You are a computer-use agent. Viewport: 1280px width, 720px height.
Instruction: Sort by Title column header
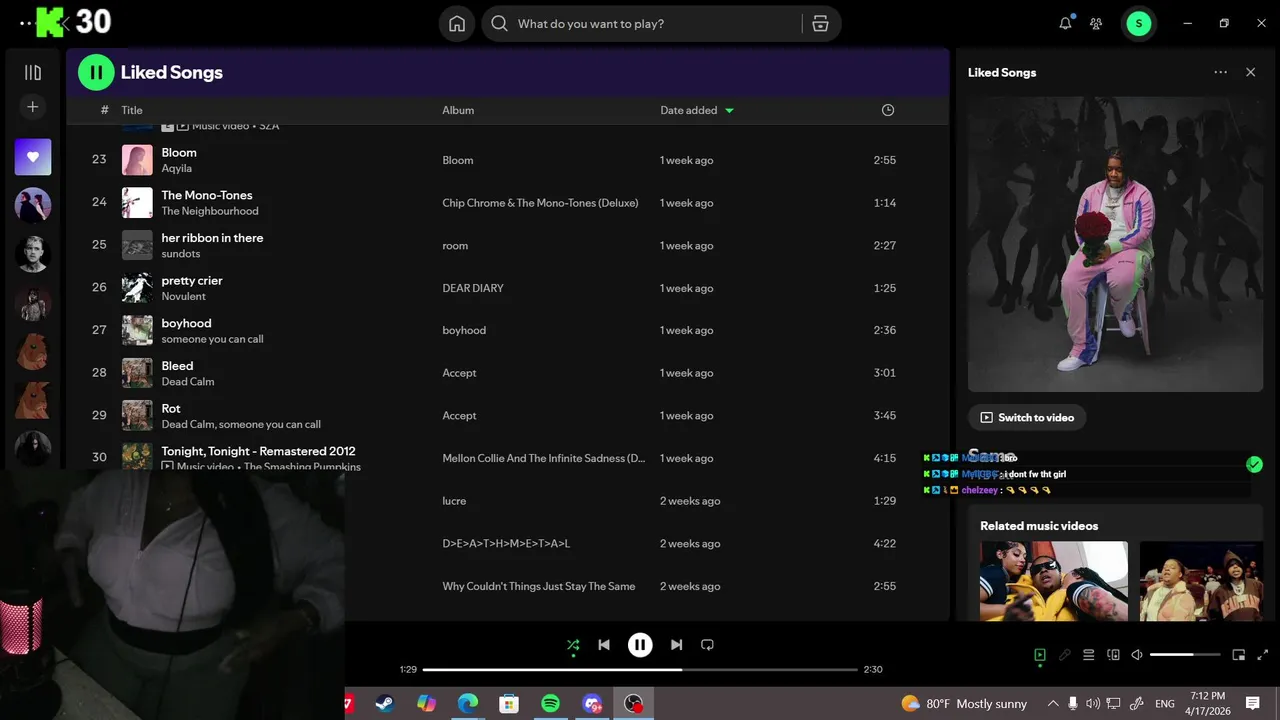coord(132,110)
